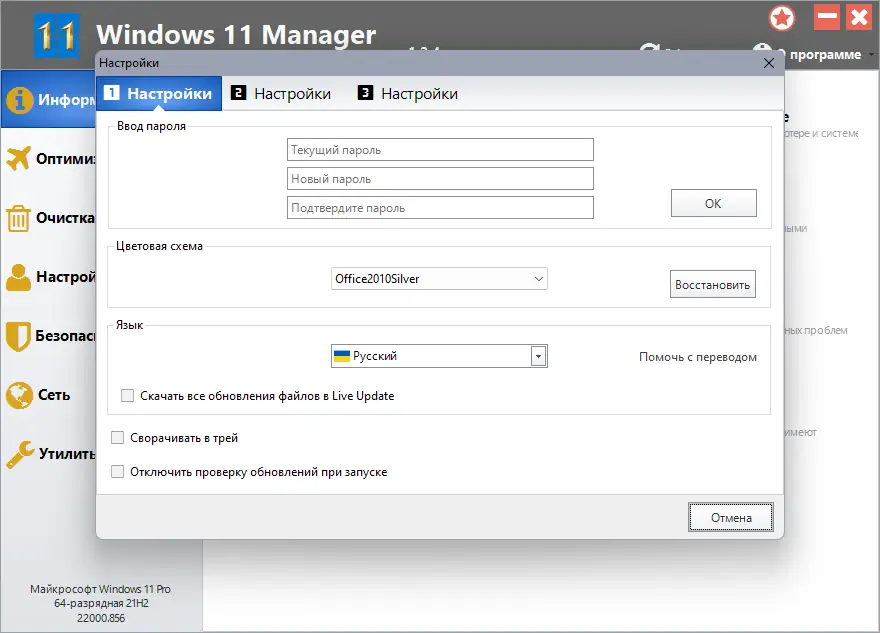The height and width of the screenshot is (633, 880).
Task: Click the red star favorites icon
Action: (x=782, y=19)
